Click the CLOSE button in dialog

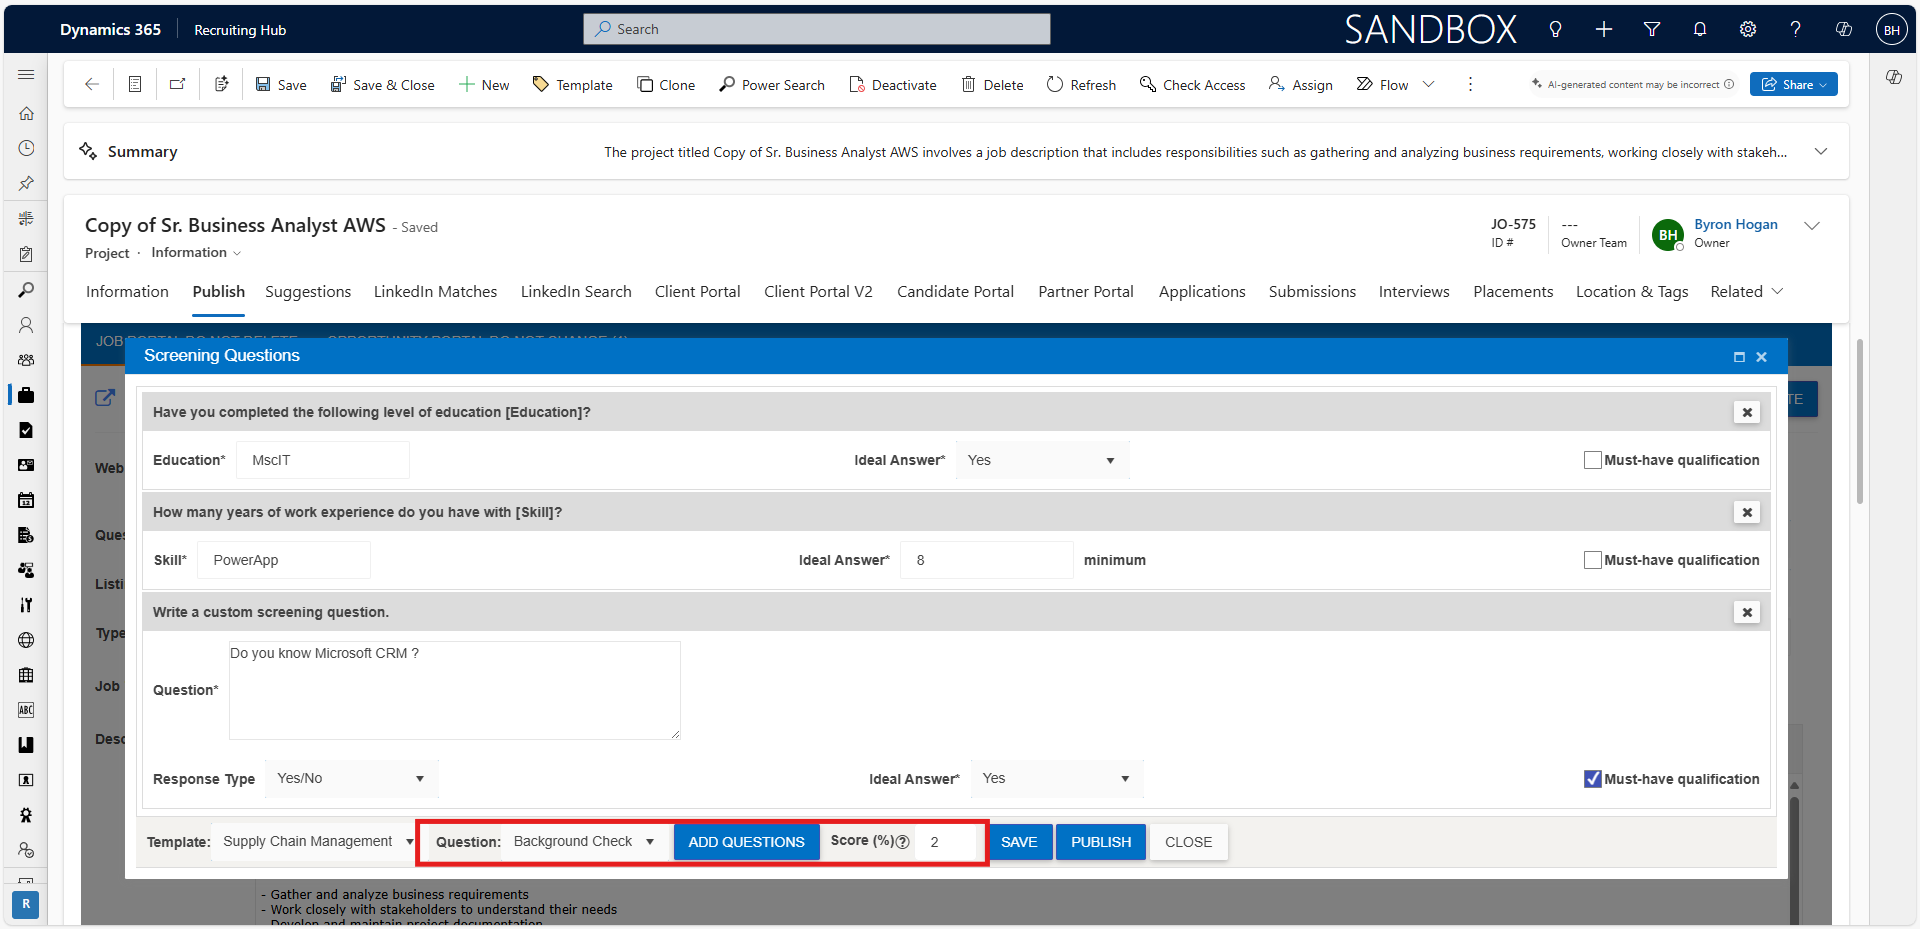pos(1188,842)
